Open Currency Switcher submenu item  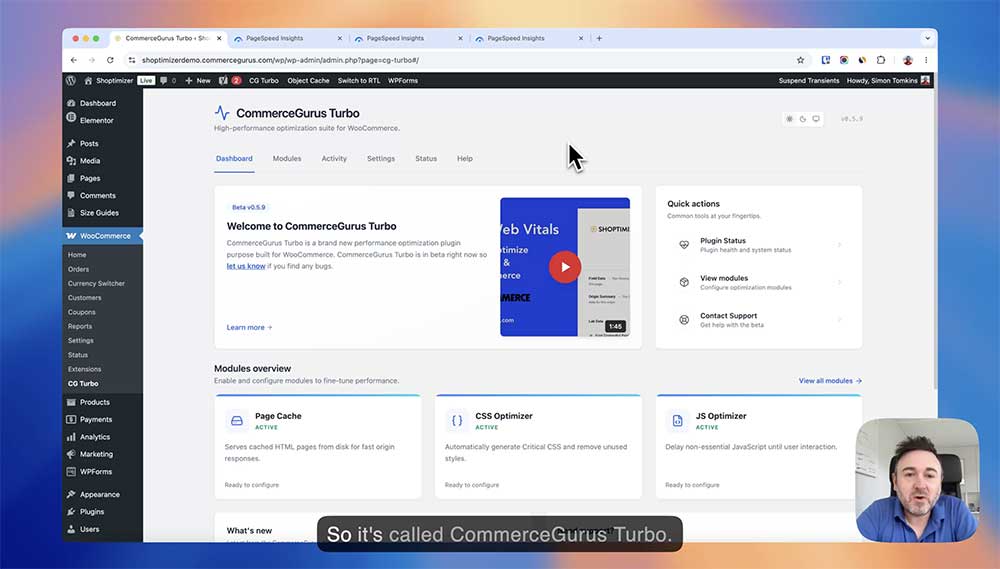coord(96,283)
